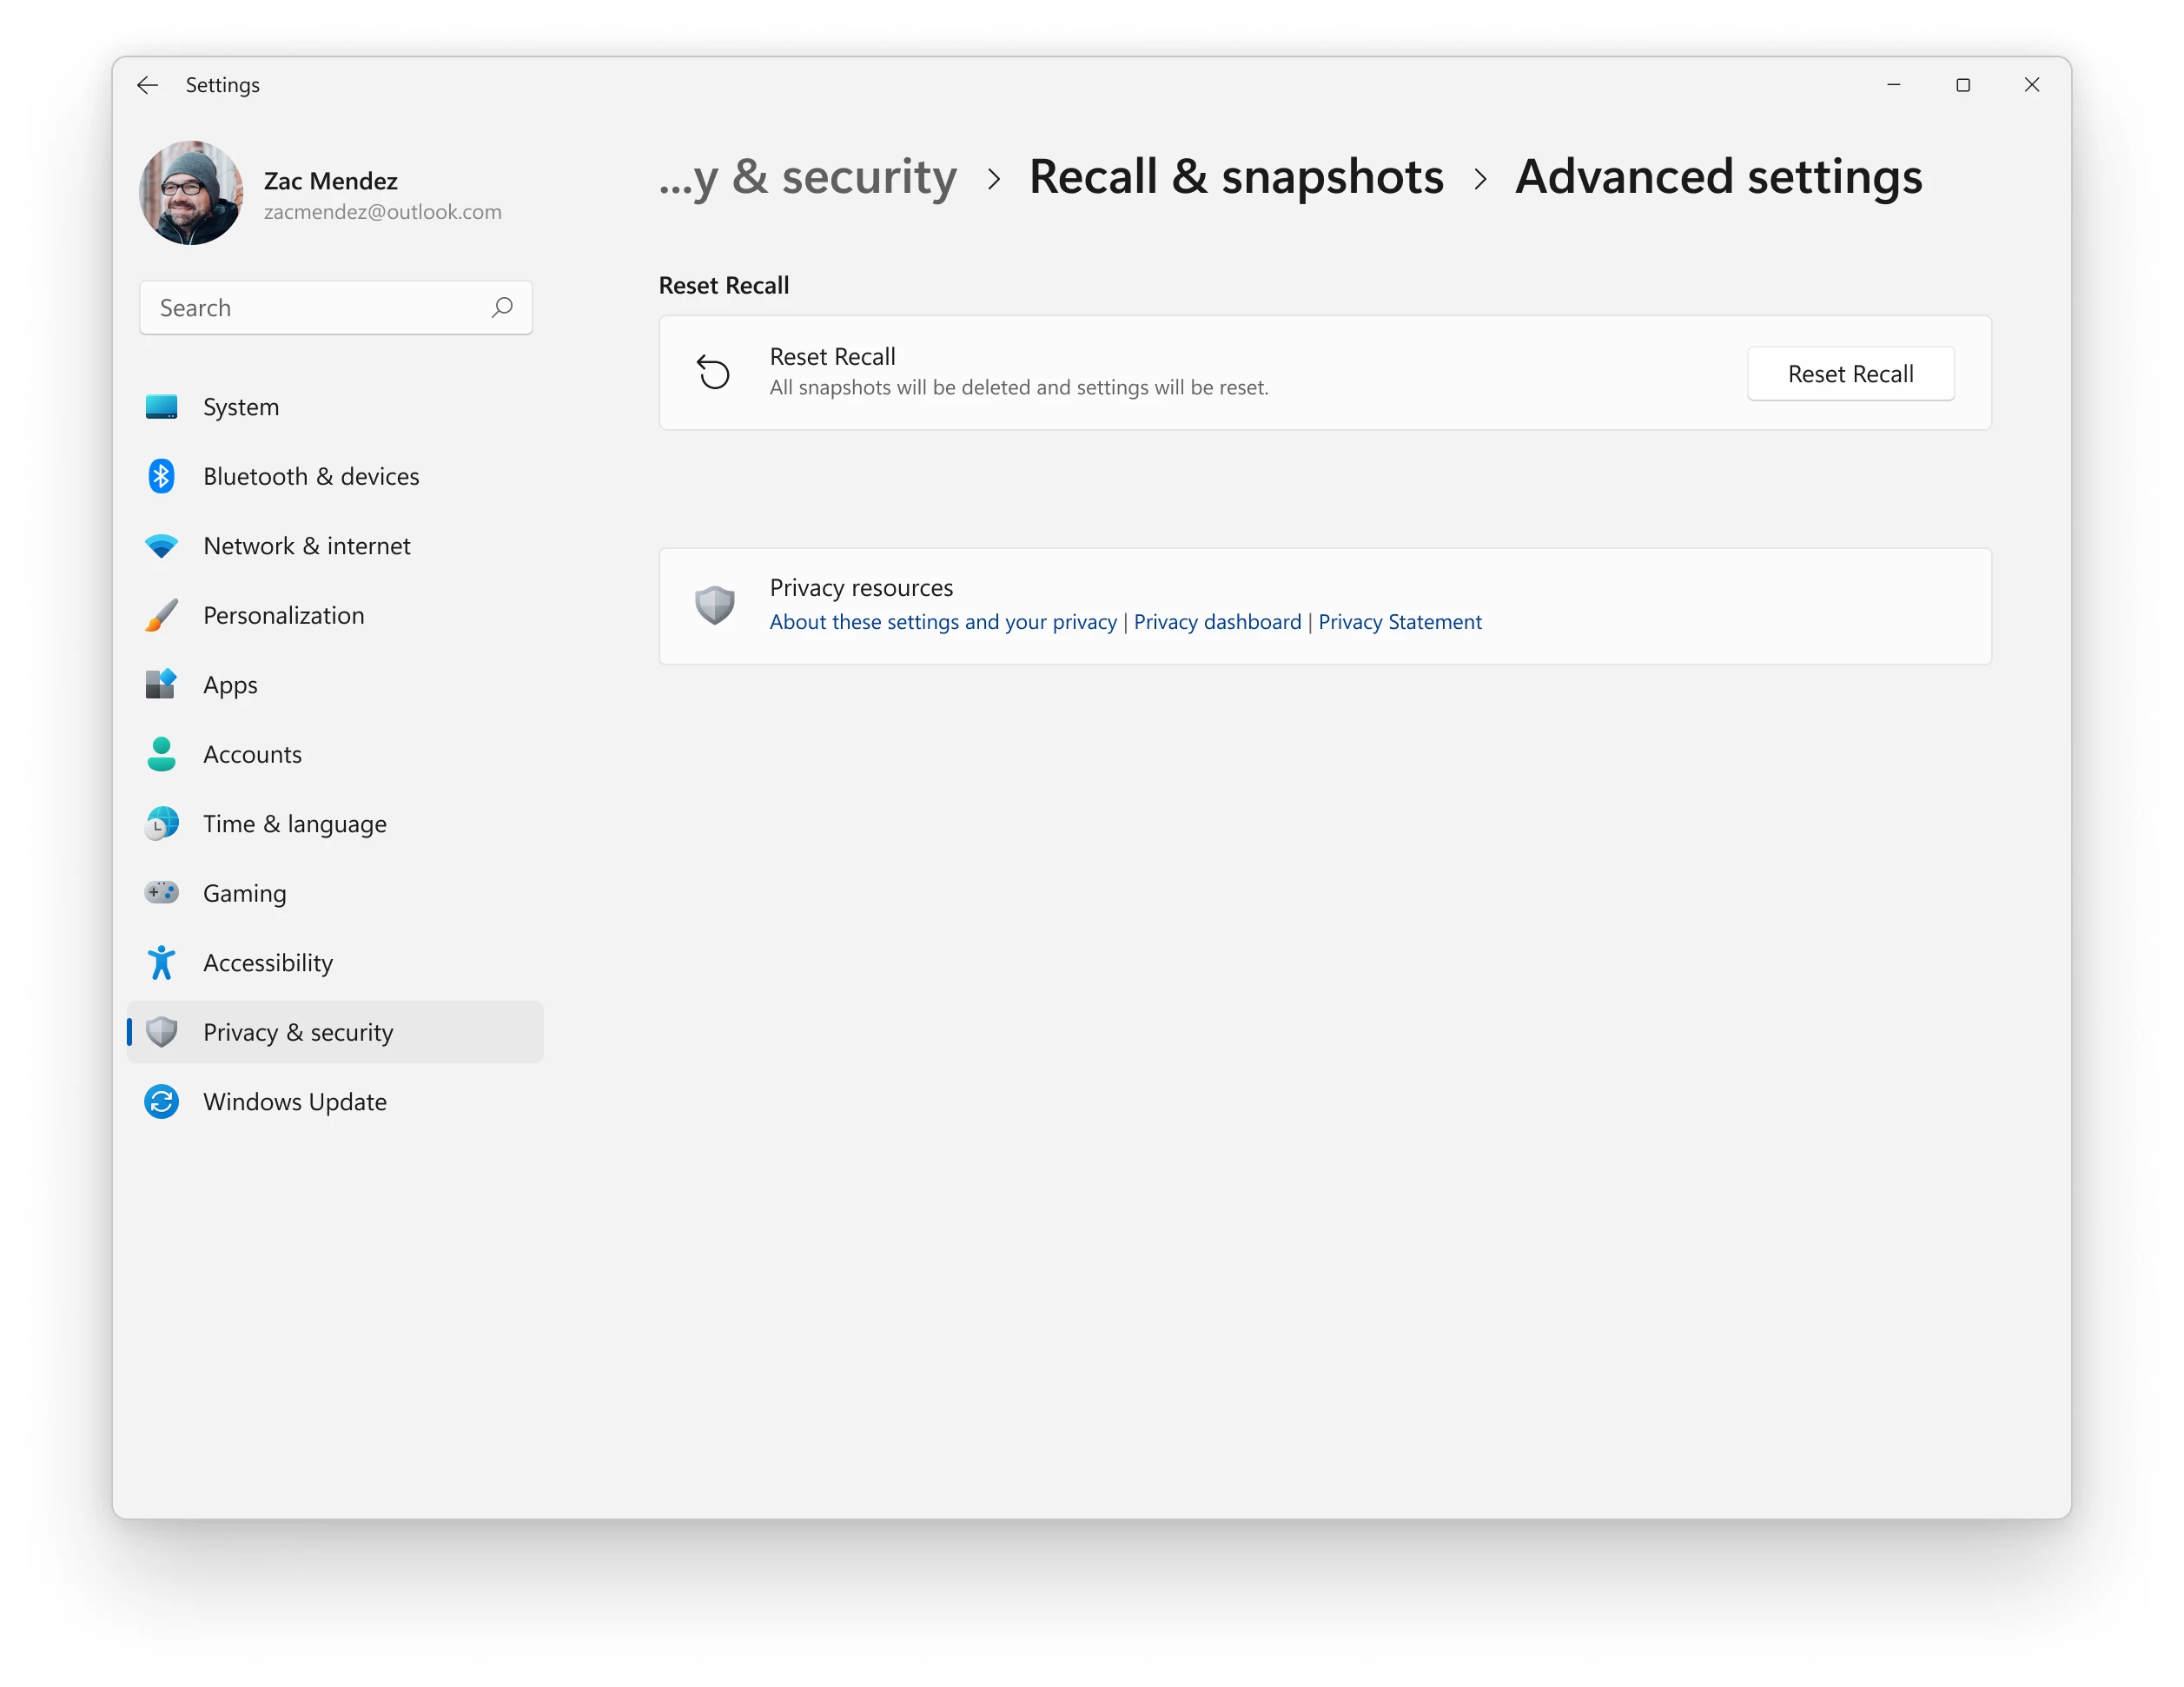
Task: Open the Apps category
Action: [x=335, y=685]
